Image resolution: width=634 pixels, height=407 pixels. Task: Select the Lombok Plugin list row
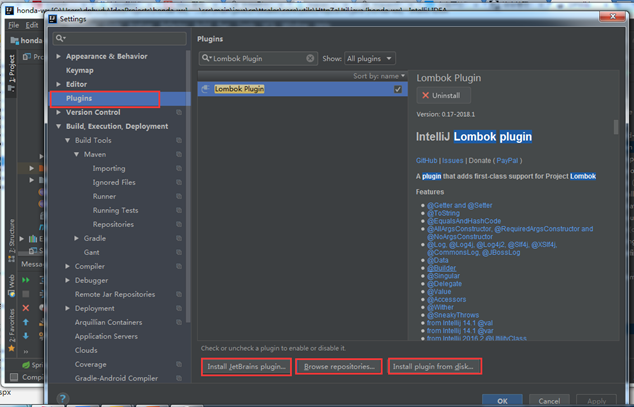(x=302, y=89)
